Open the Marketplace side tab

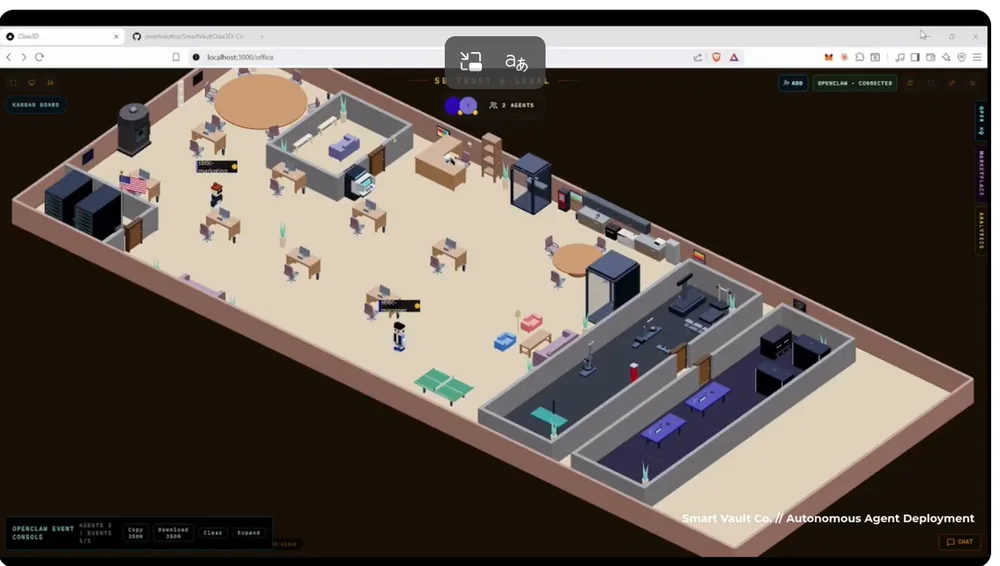[x=982, y=174]
